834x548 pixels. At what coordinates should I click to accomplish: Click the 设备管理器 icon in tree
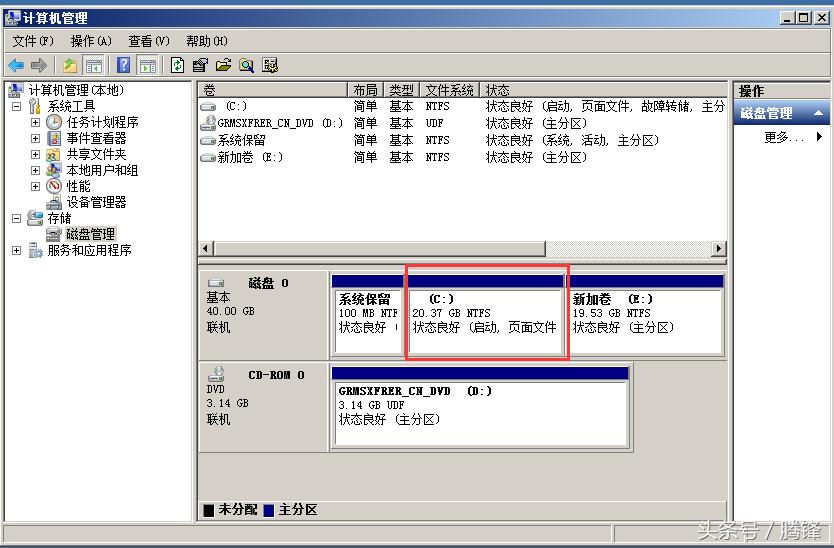pyautogui.click(x=54, y=202)
